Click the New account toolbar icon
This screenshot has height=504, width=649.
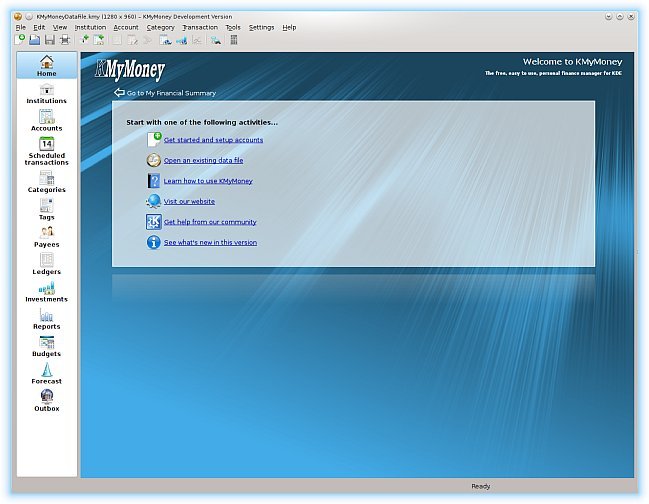pyautogui.click(x=99, y=40)
